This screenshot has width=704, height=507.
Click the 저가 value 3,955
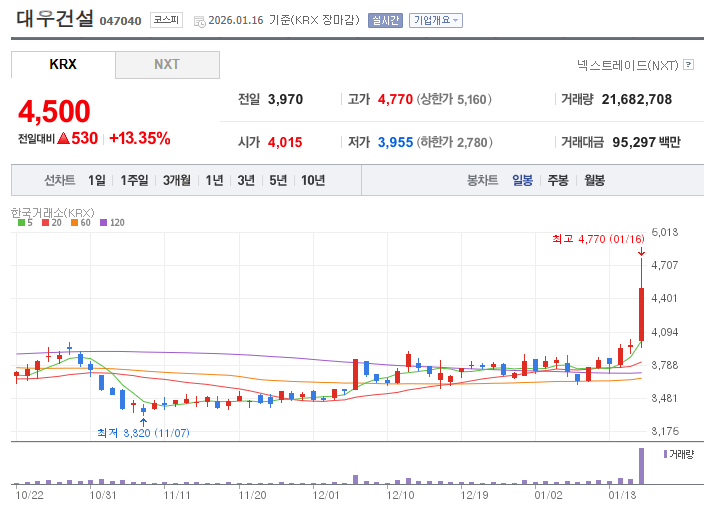coord(395,142)
